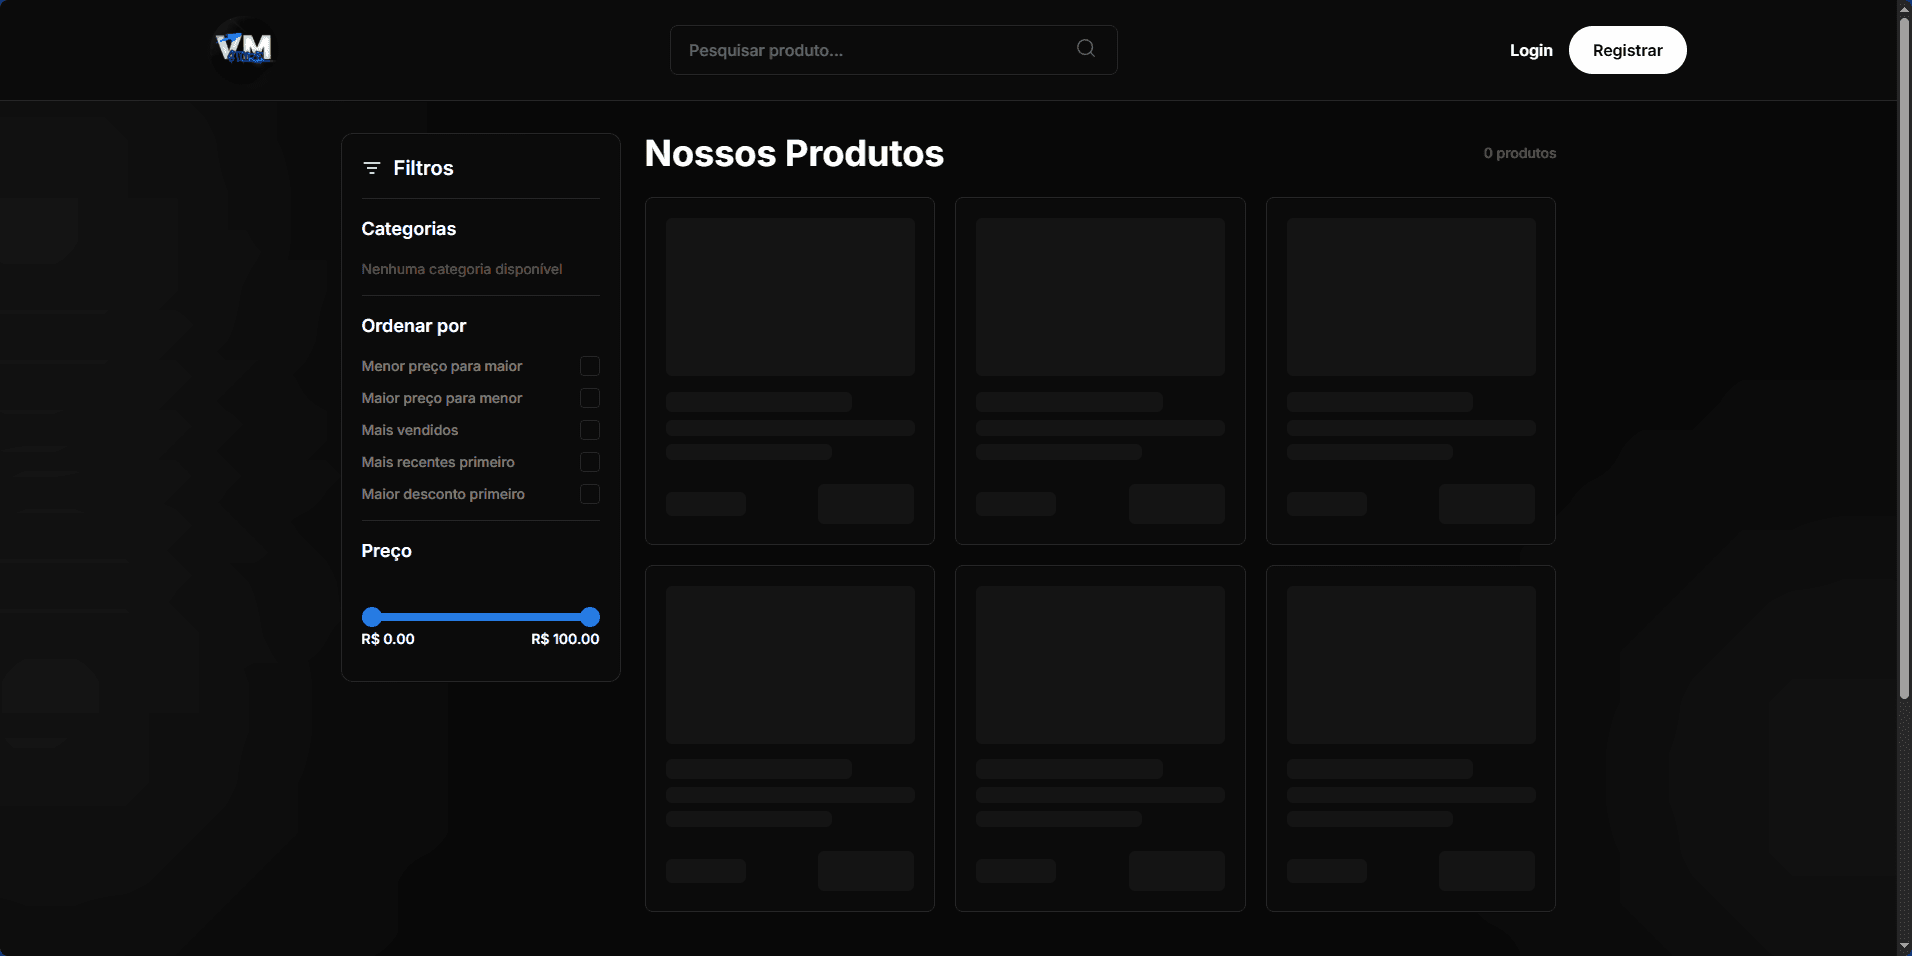Enable Mais vendidos sorting checkbox
Screen dimensions: 1912x956
590,430
